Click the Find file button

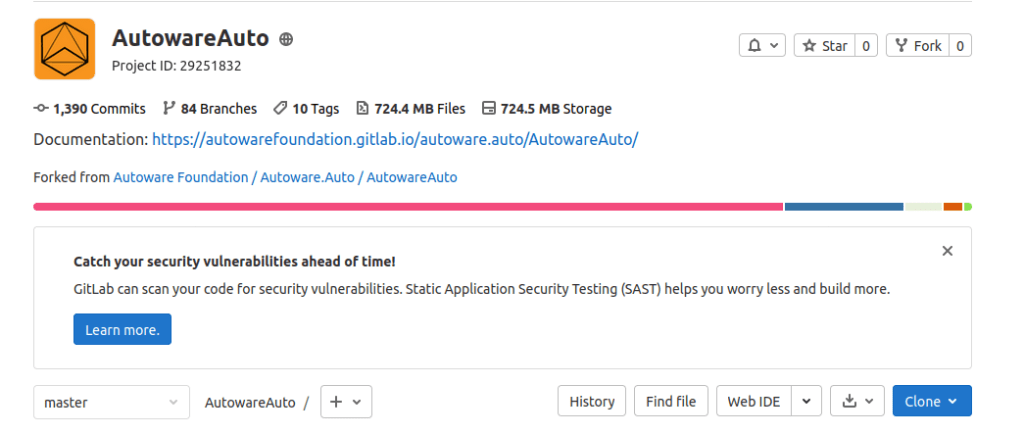click(x=671, y=402)
